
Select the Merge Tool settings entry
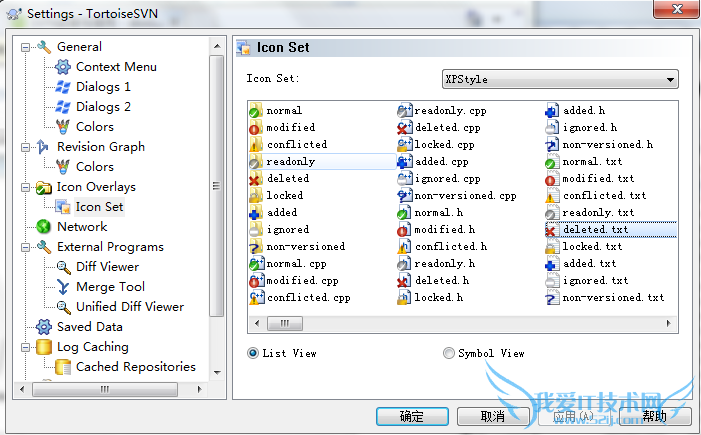tap(110, 287)
